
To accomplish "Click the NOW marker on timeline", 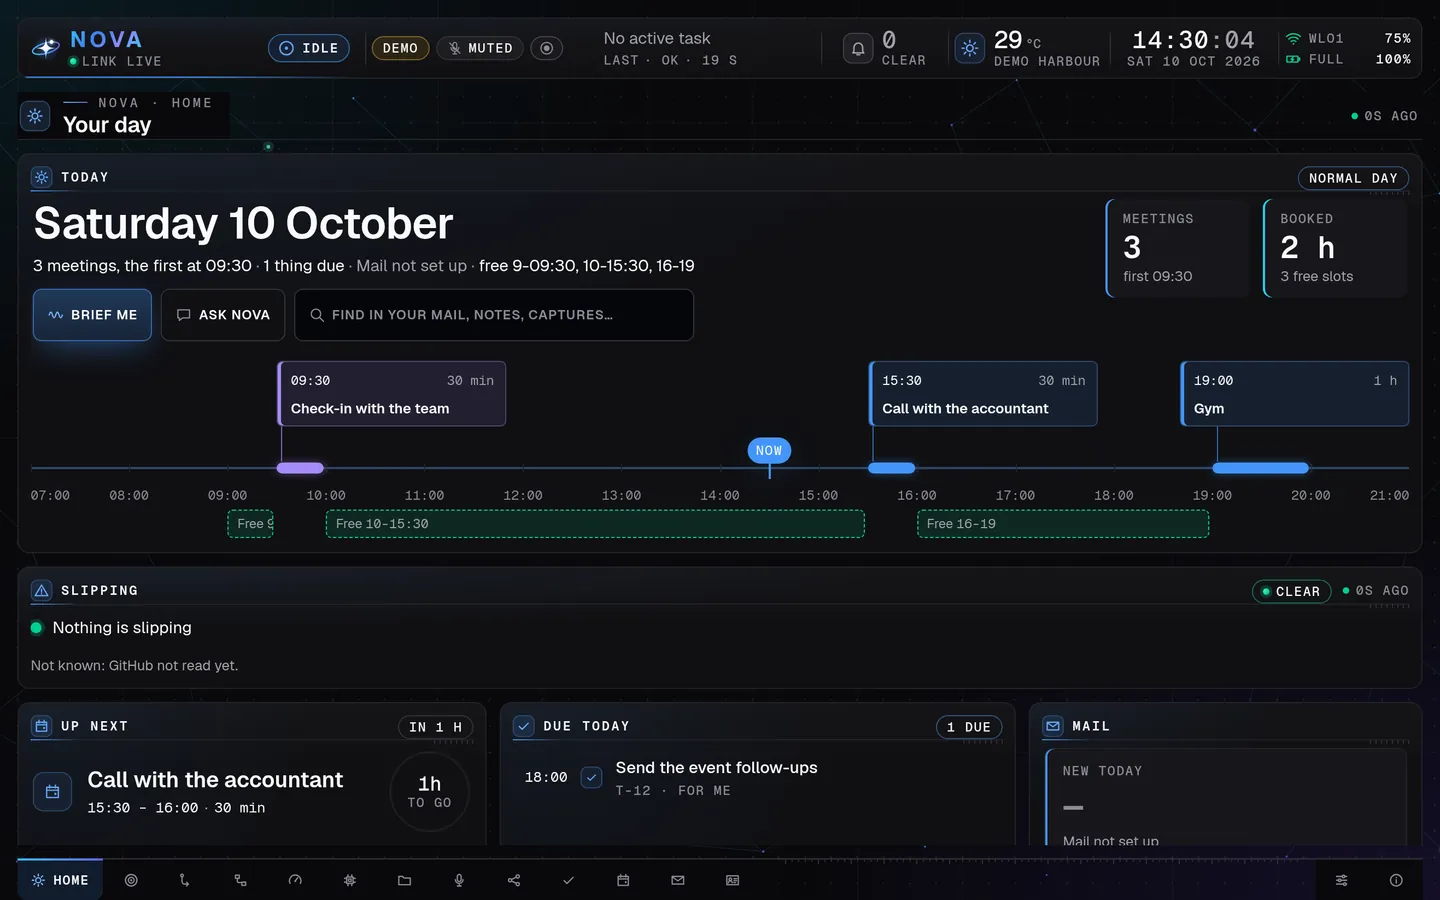I will (x=769, y=451).
